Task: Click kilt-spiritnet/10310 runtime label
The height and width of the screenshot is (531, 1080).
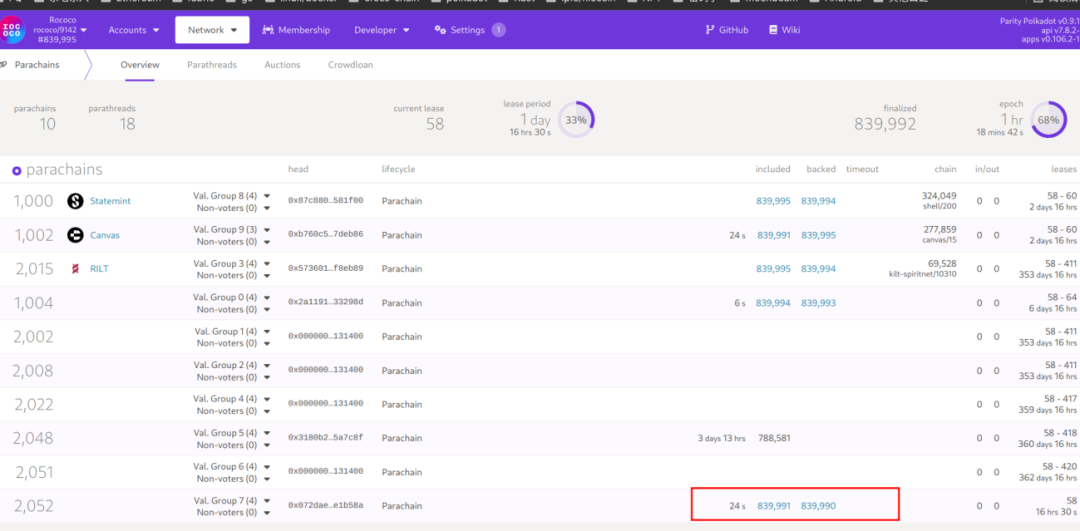Action: [923, 274]
